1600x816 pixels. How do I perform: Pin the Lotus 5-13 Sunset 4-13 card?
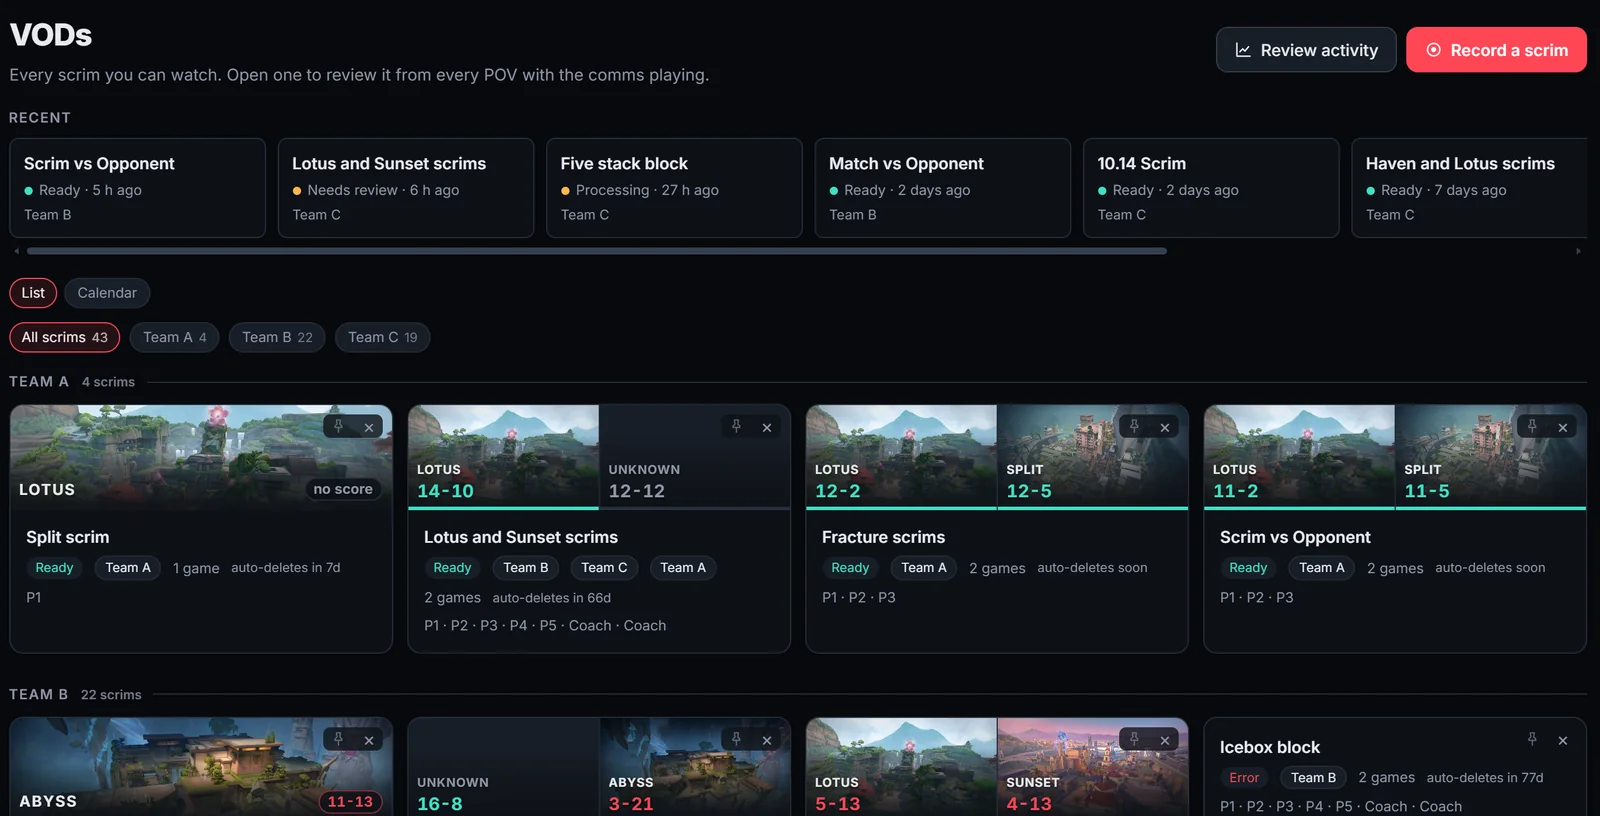[x=1135, y=740]
